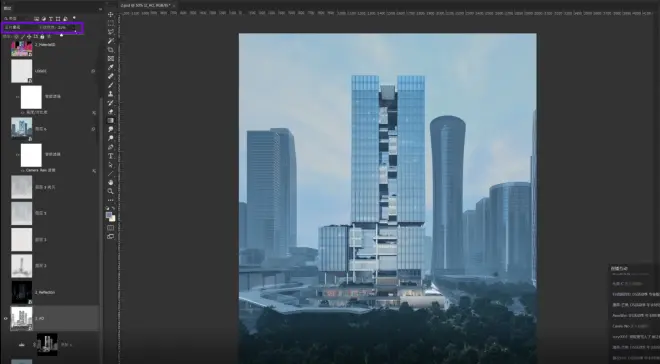Select the Lasso tool

[x=111, y=32]
